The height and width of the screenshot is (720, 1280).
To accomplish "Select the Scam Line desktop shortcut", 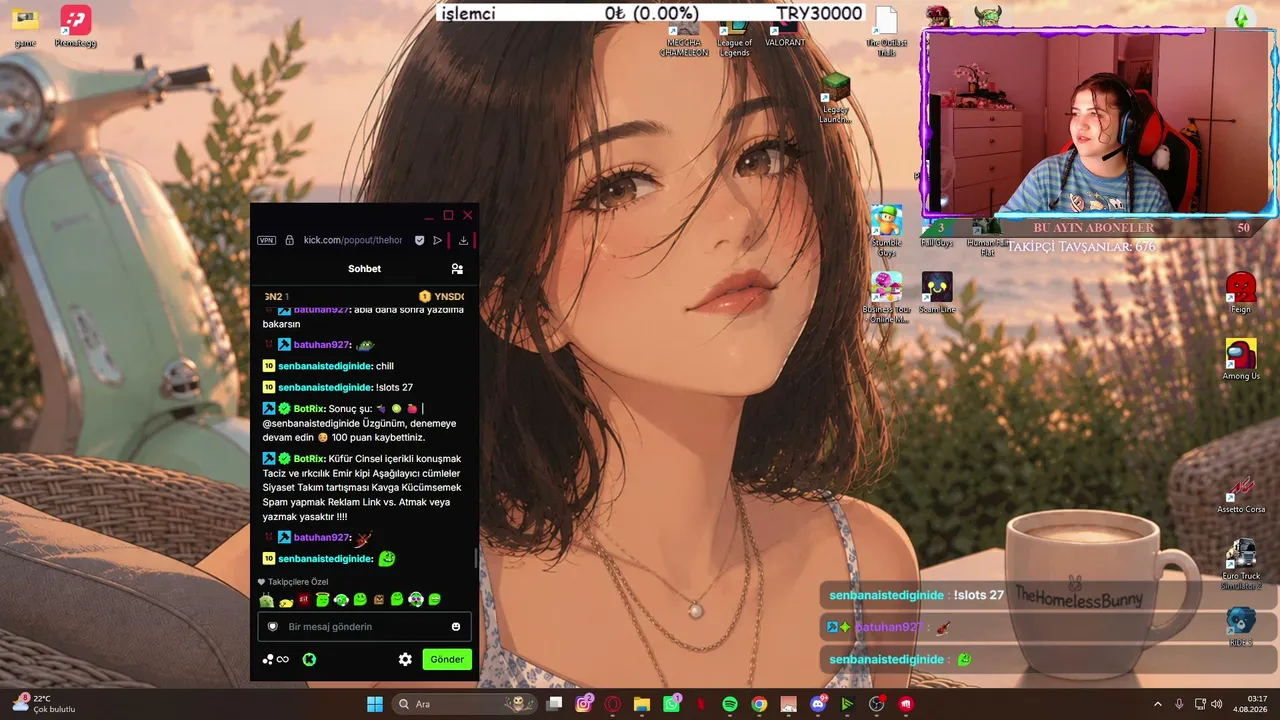I will tap(937, 293).
